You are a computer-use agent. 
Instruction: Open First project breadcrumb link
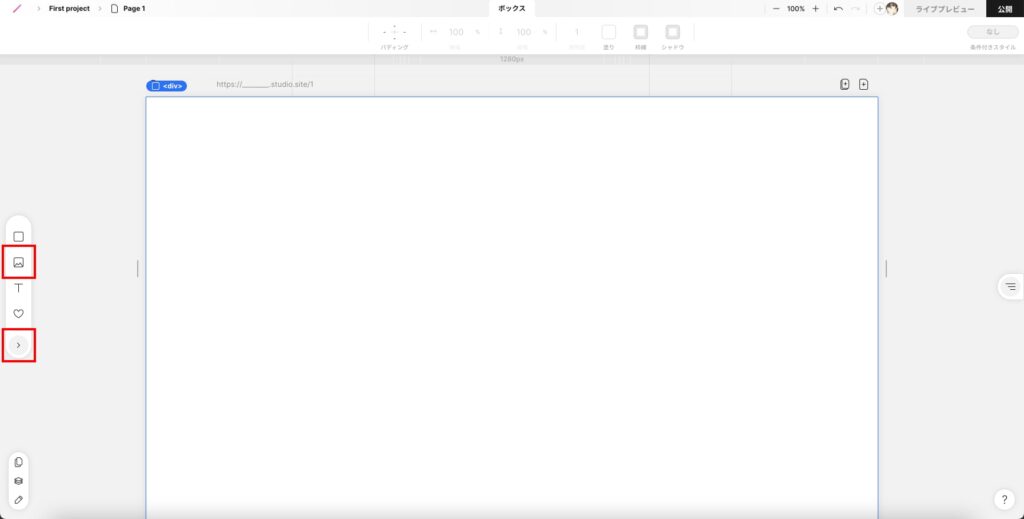click(69, 8)
